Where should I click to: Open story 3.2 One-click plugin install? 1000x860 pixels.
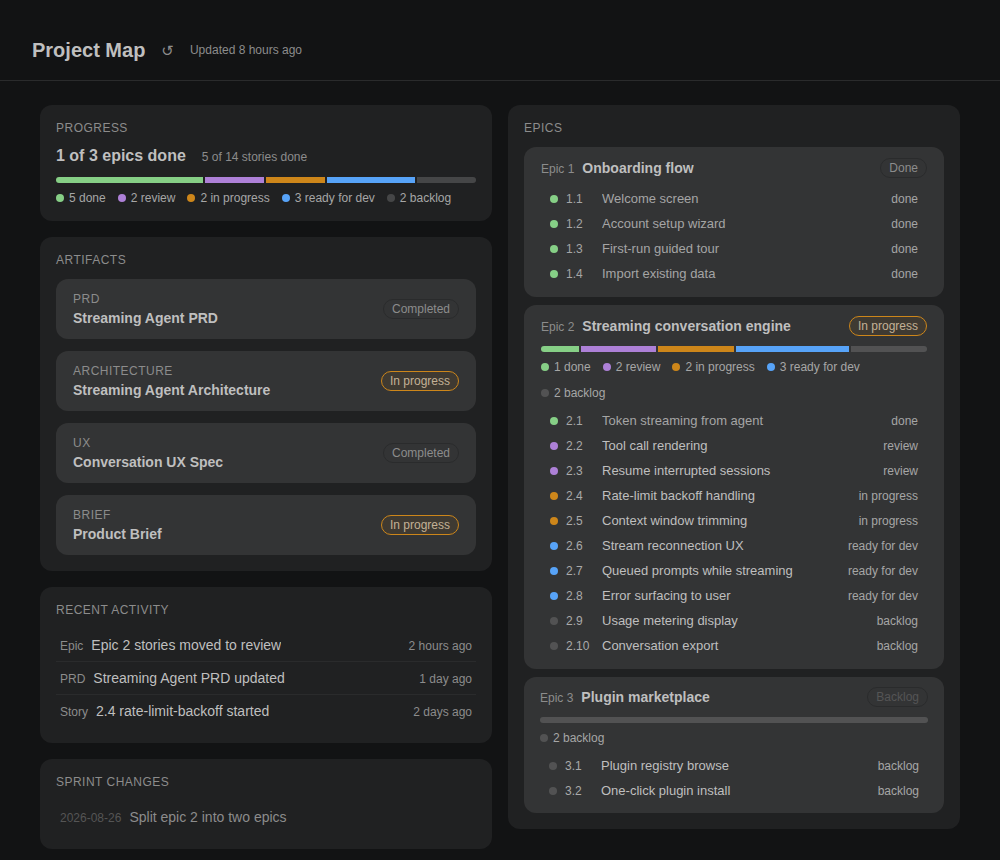click(x=733, y=791)
